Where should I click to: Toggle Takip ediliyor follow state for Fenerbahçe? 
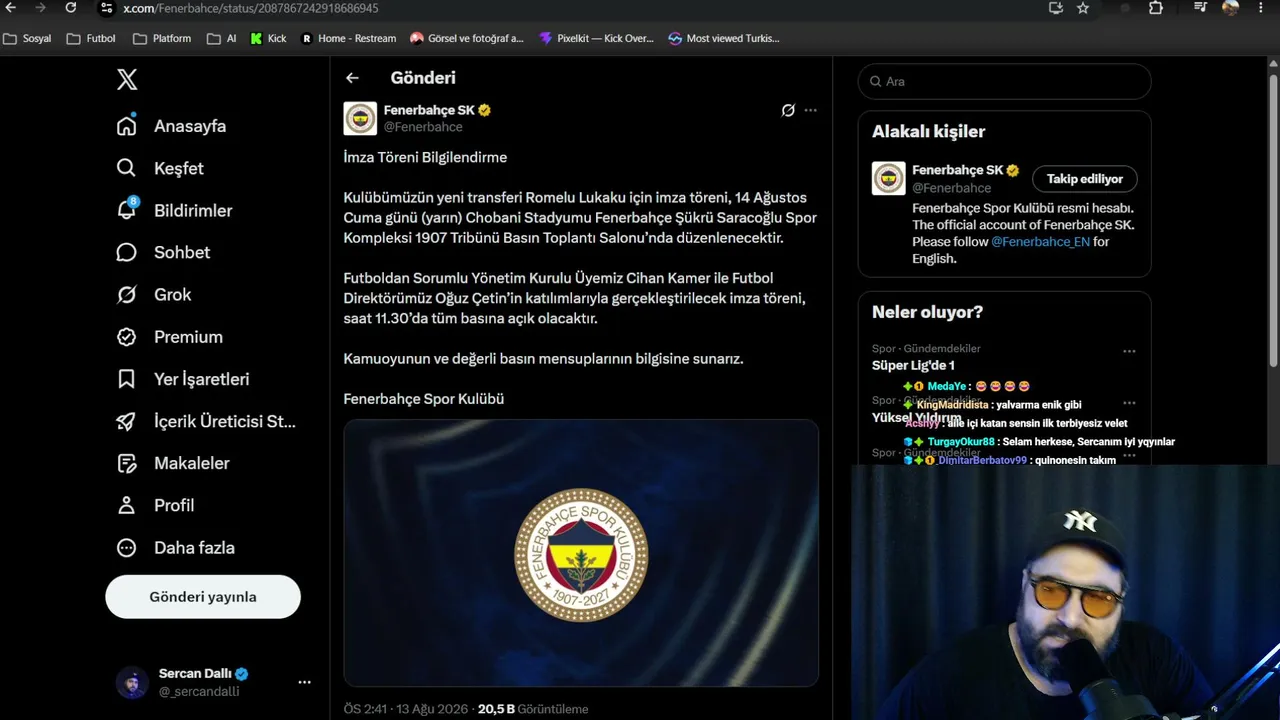(x=1085, y=179)
